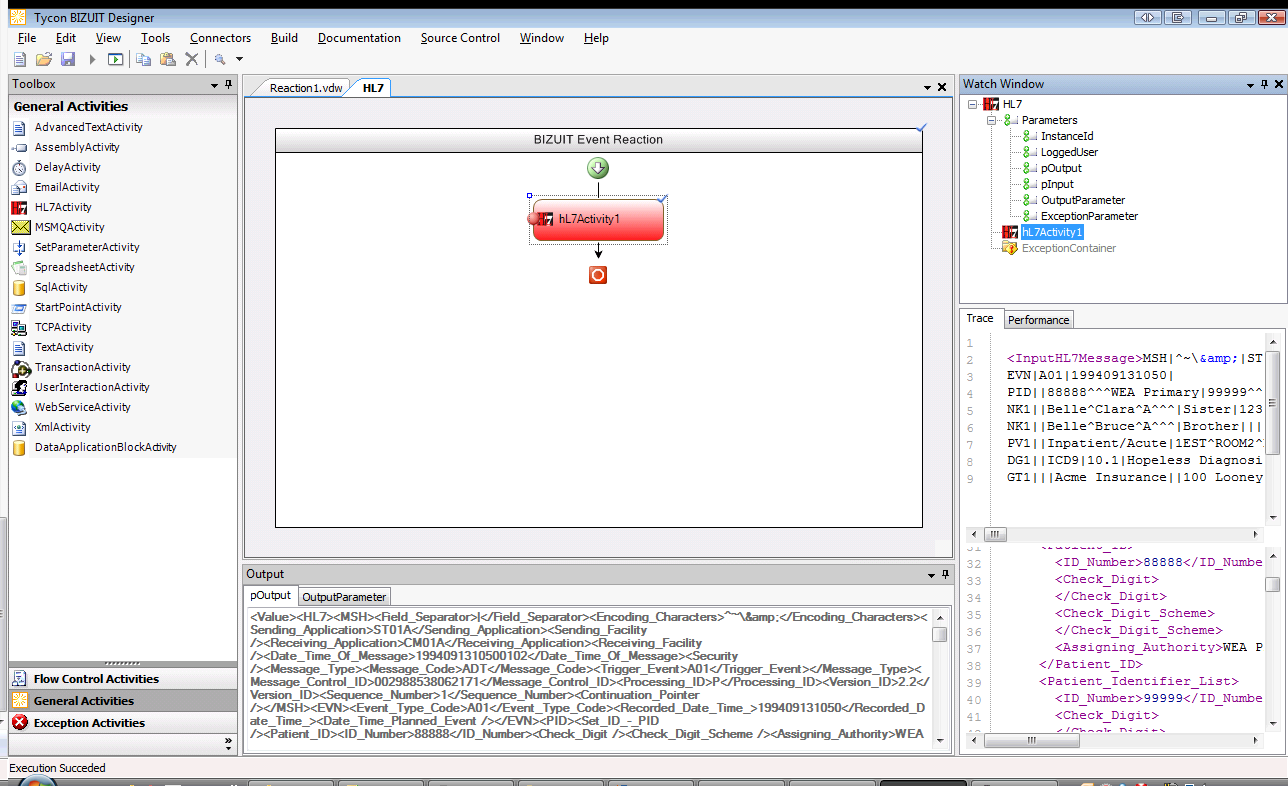Image resolution: width=1288 pixels, height=786 pixels.
Task: Toggle the Output panel auto-hide pin
Action: [945, 574]
